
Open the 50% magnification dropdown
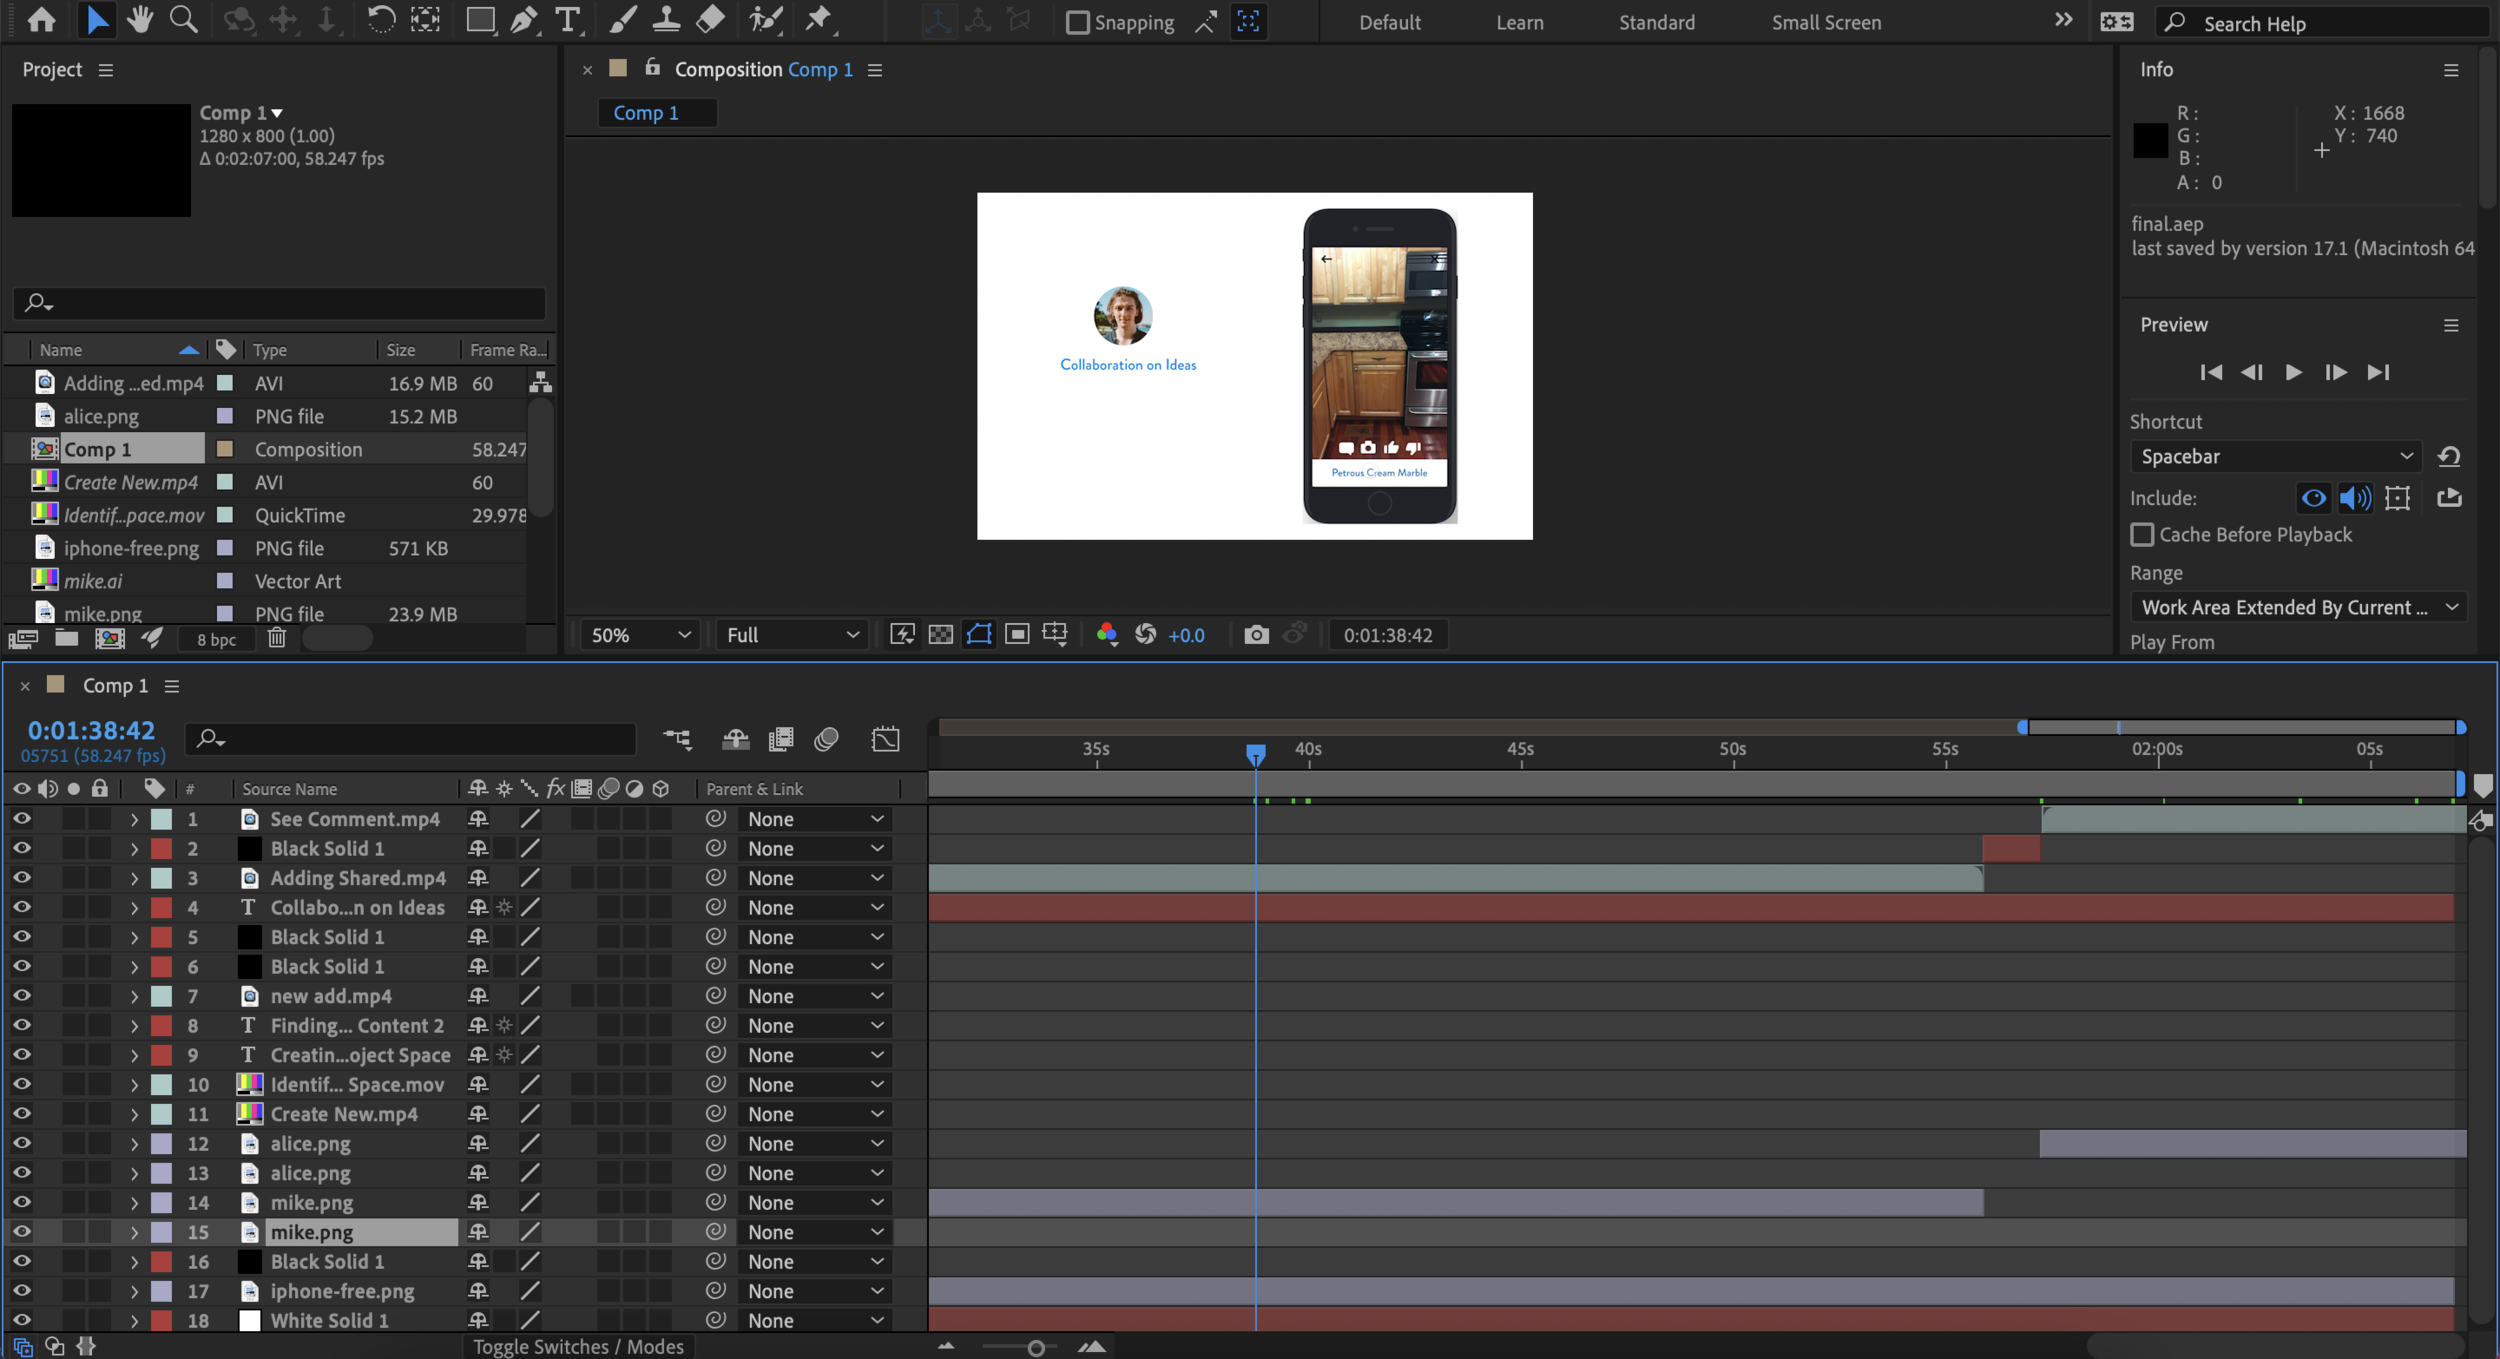(640, 635)
